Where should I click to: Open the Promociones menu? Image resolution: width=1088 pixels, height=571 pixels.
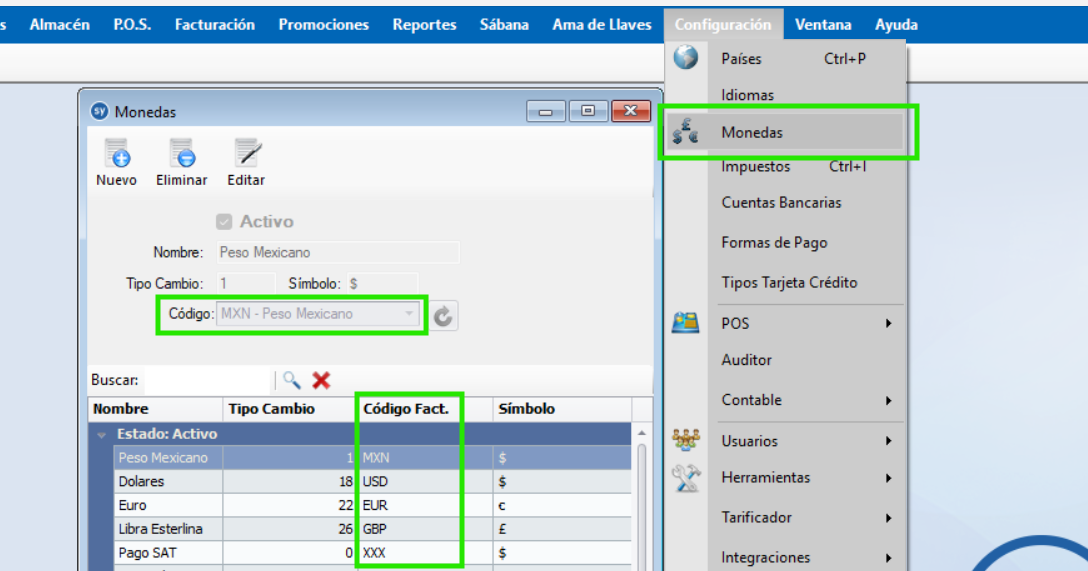323,24
